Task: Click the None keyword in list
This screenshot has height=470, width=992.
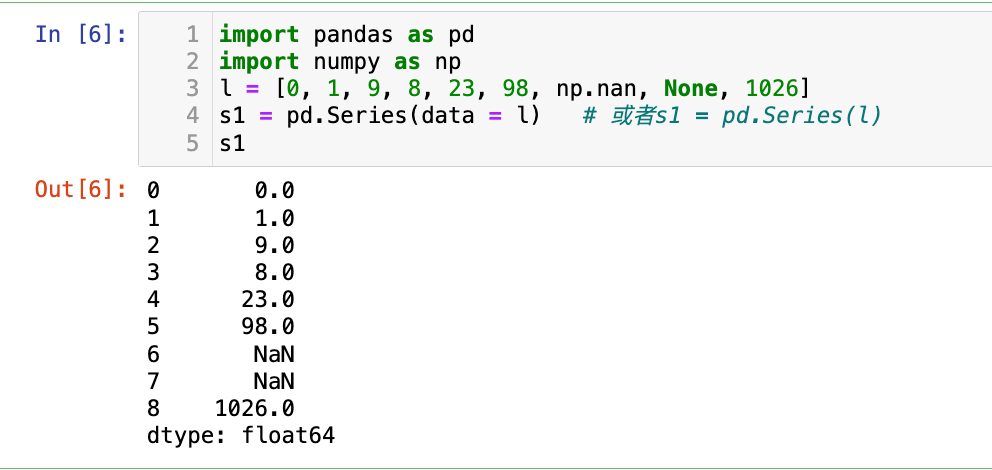Action: click(x=697, y=89)
